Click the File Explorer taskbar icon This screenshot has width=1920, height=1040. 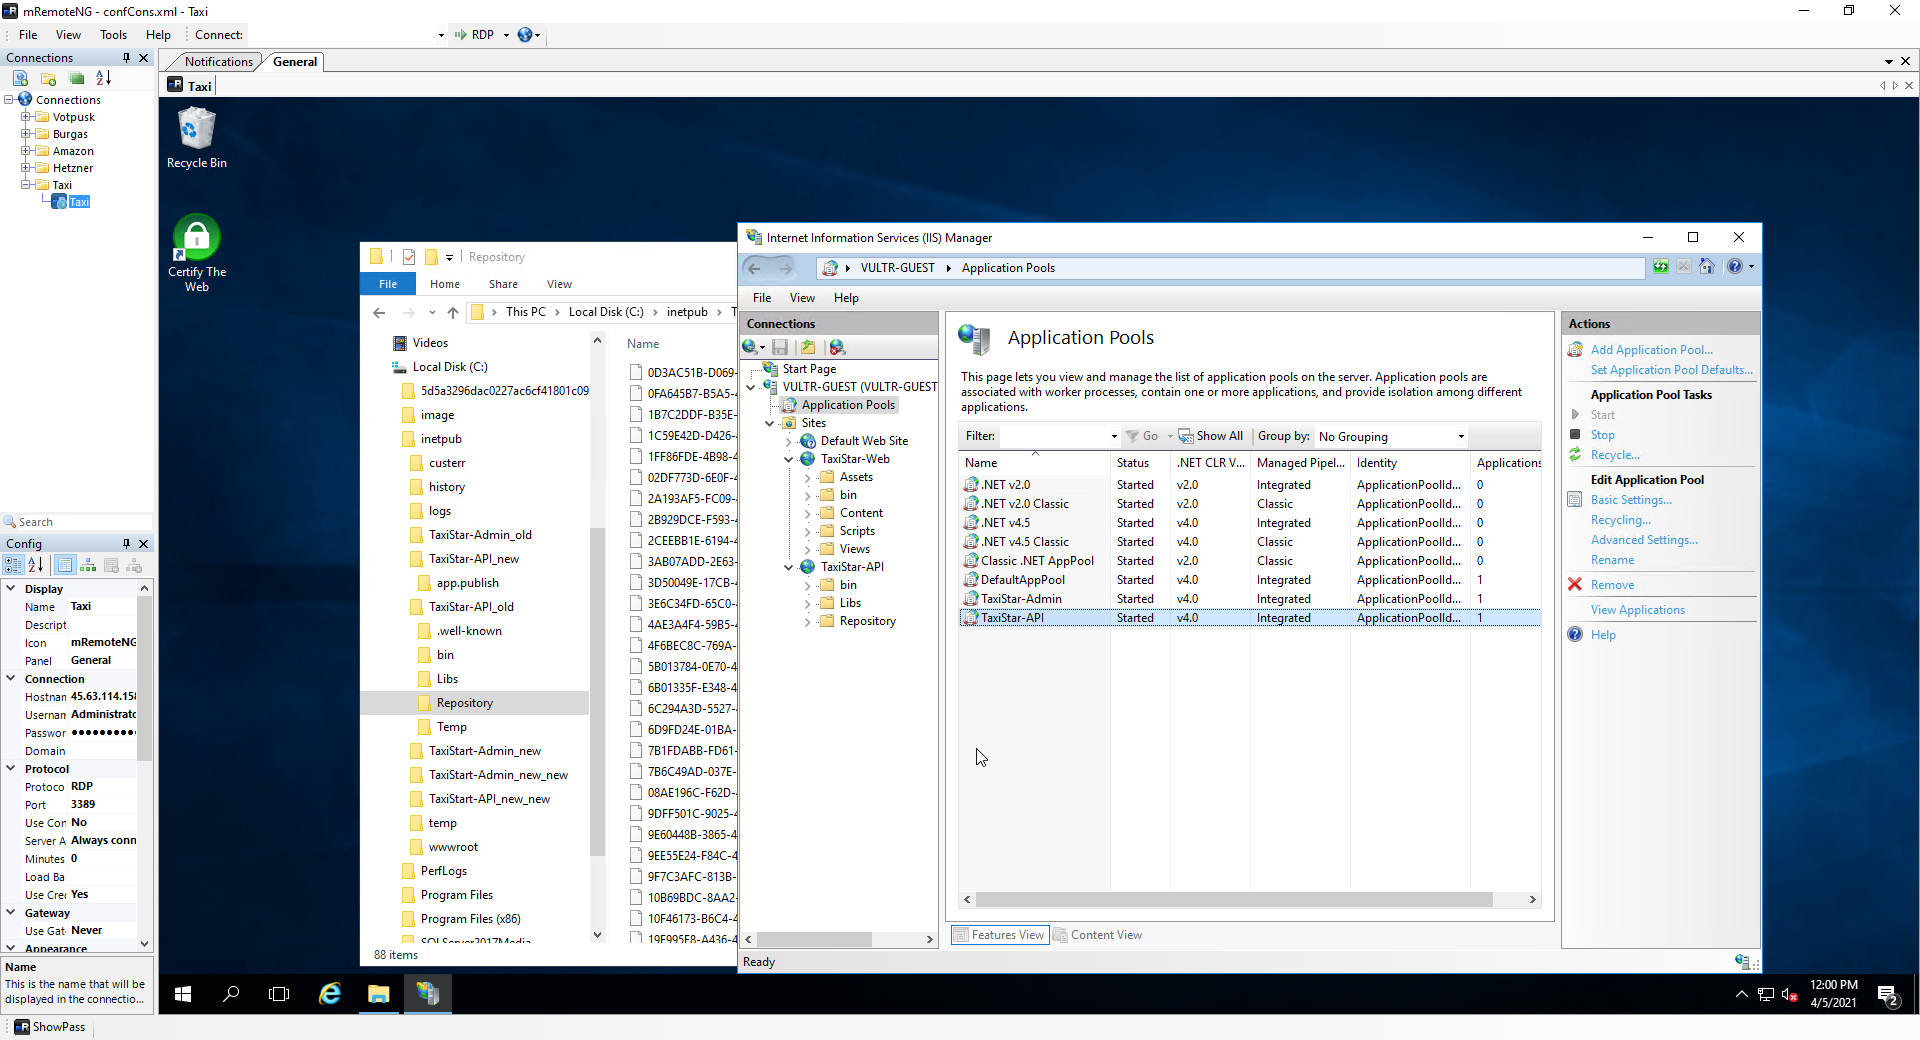pos(378,994)
